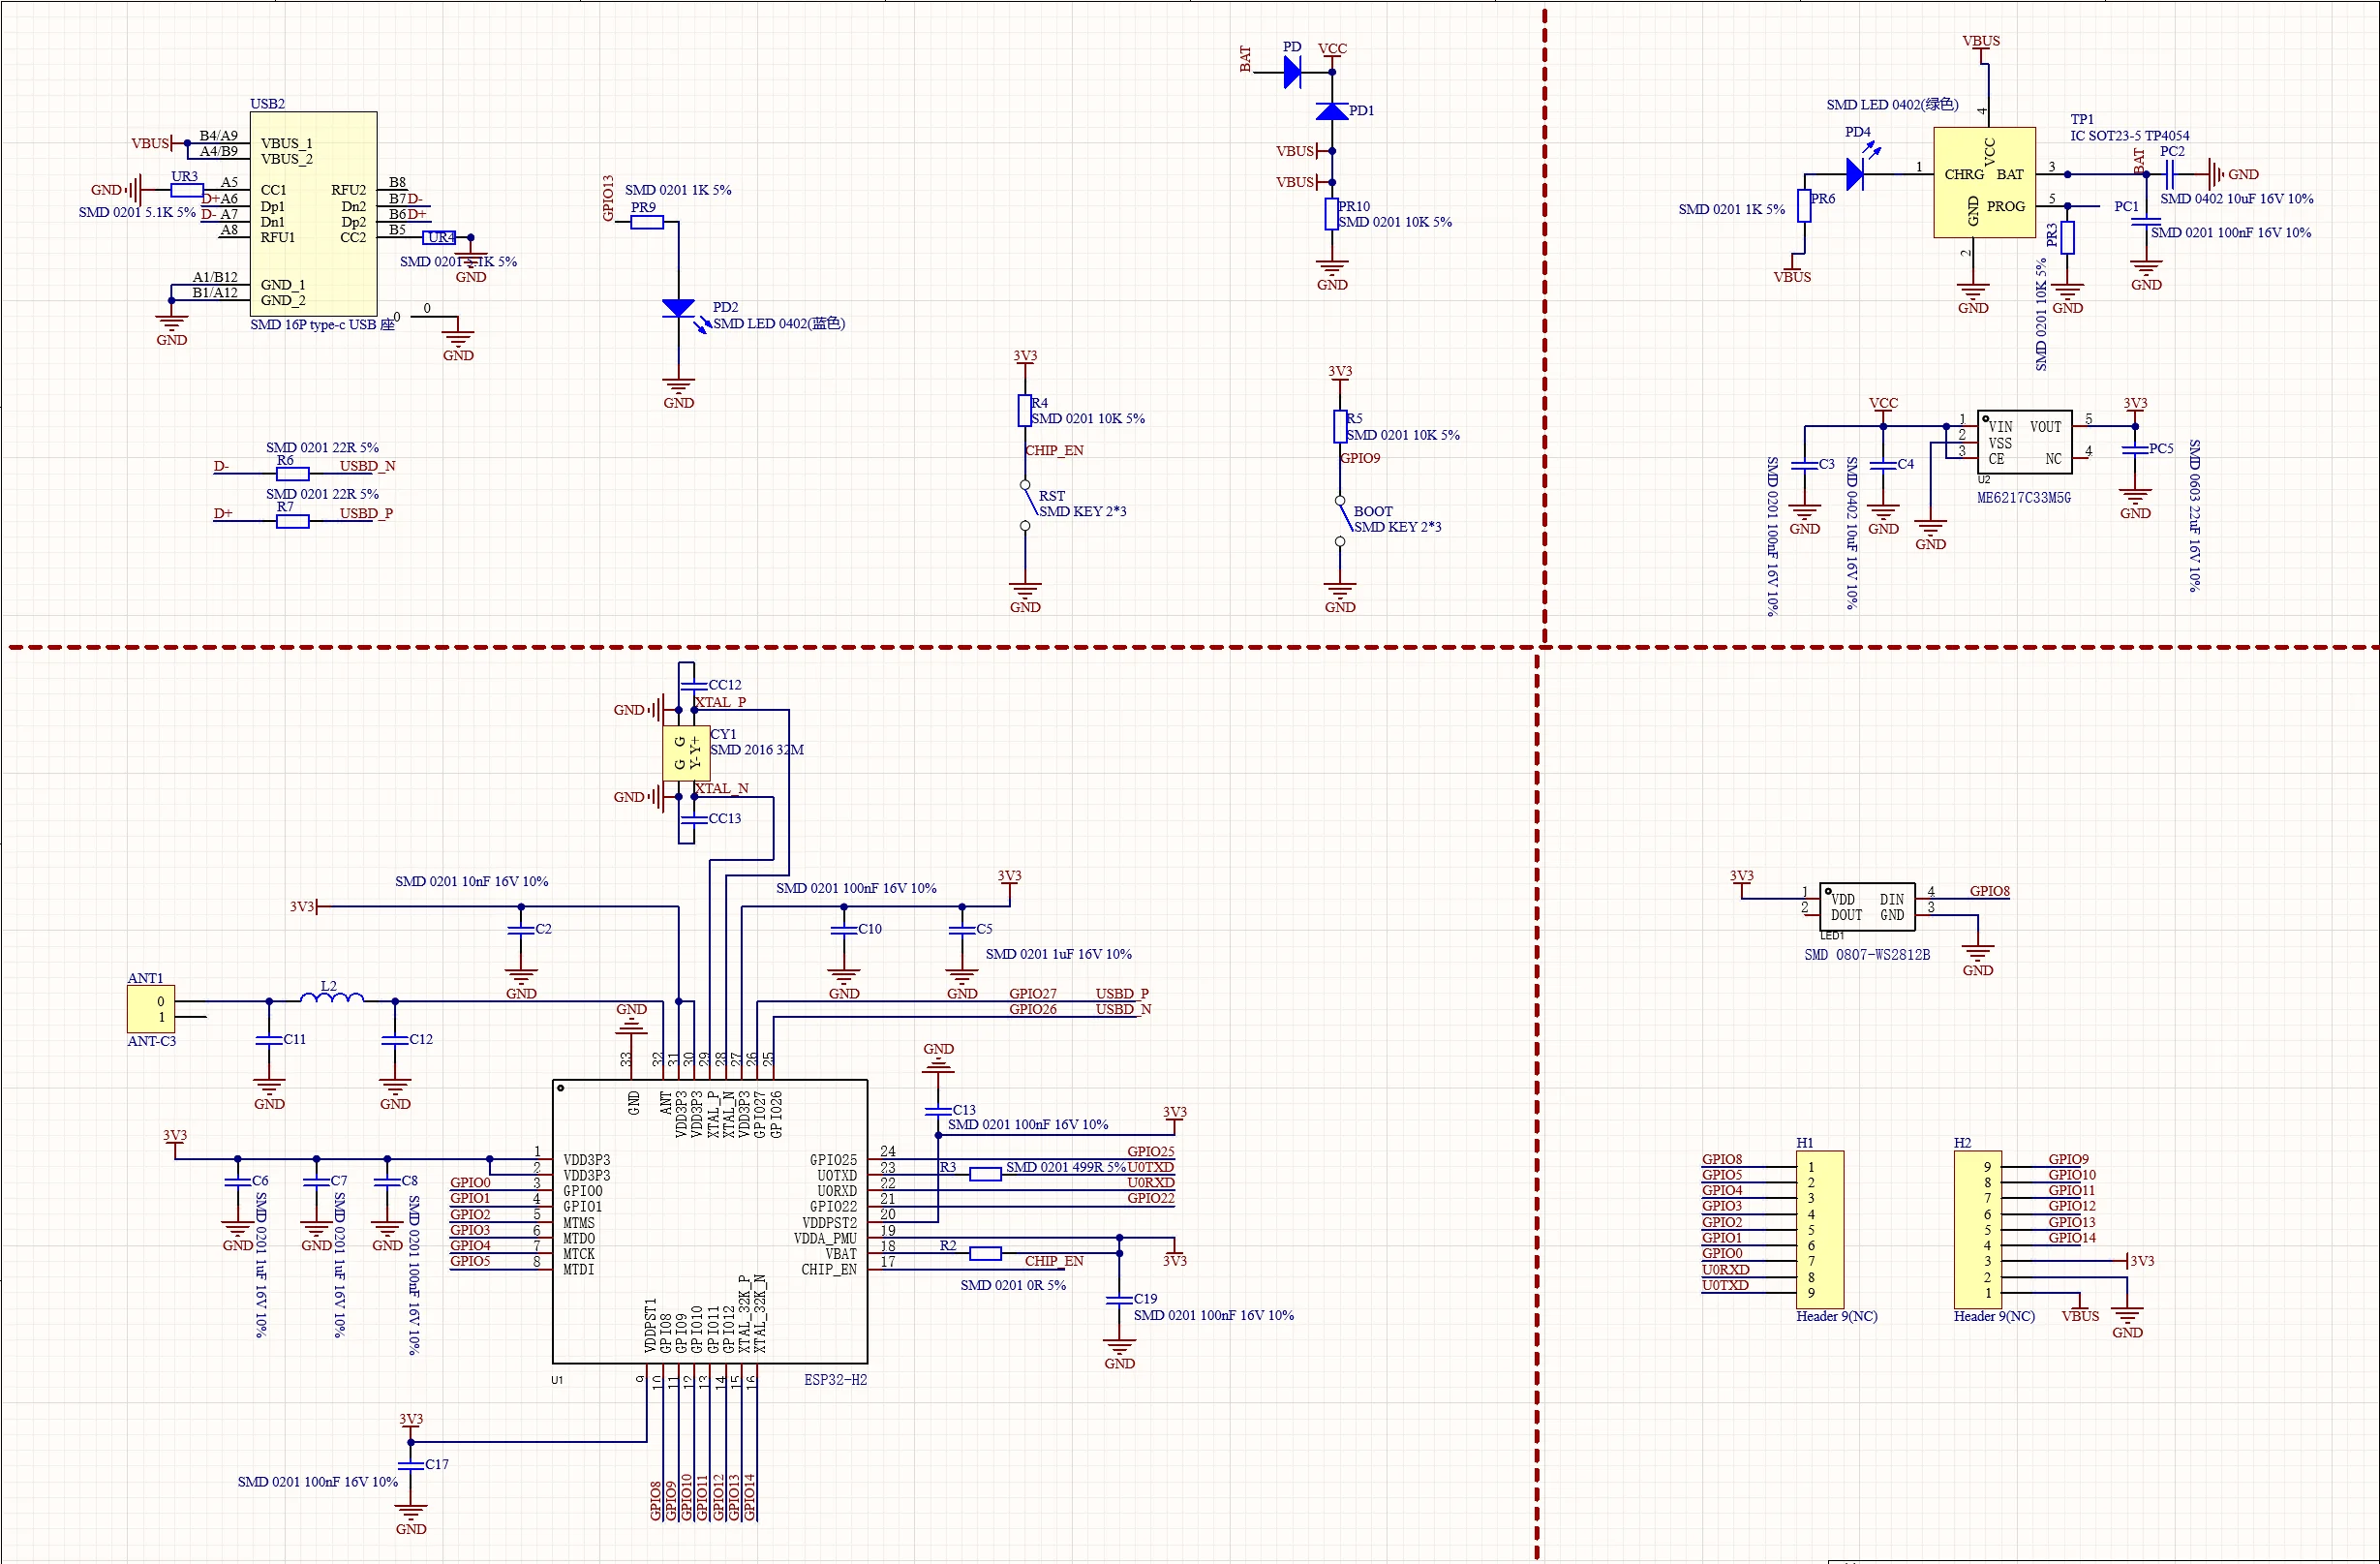Select the ESP32-H2 chip U1 body

coord(710,1221)
